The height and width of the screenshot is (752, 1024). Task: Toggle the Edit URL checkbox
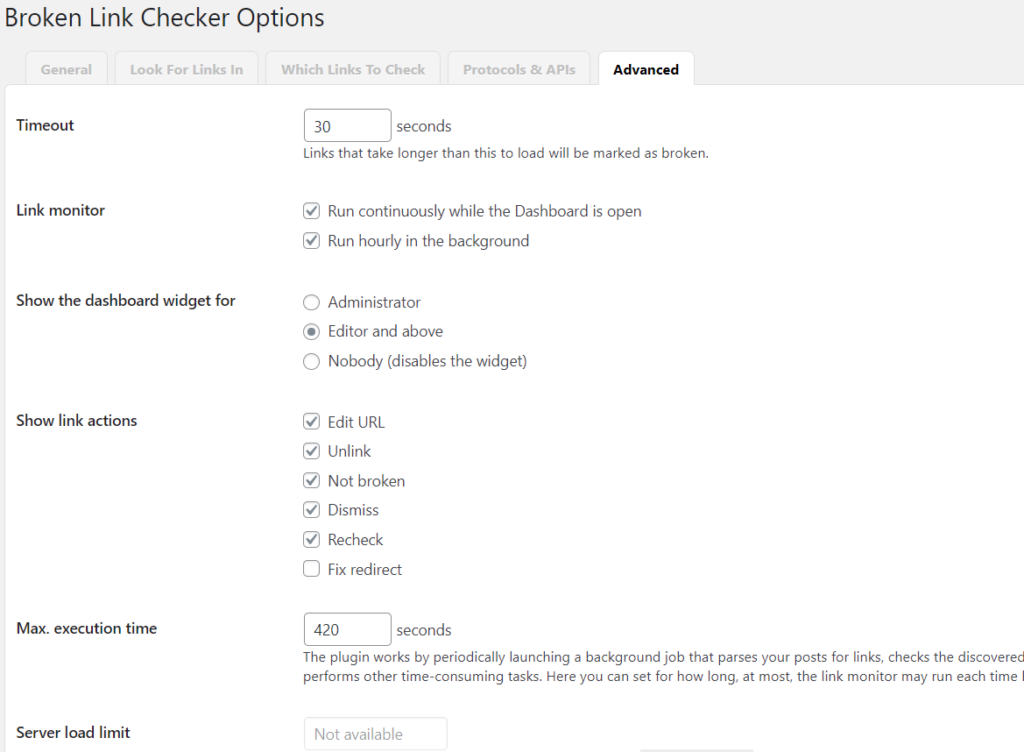coord(312,422)
